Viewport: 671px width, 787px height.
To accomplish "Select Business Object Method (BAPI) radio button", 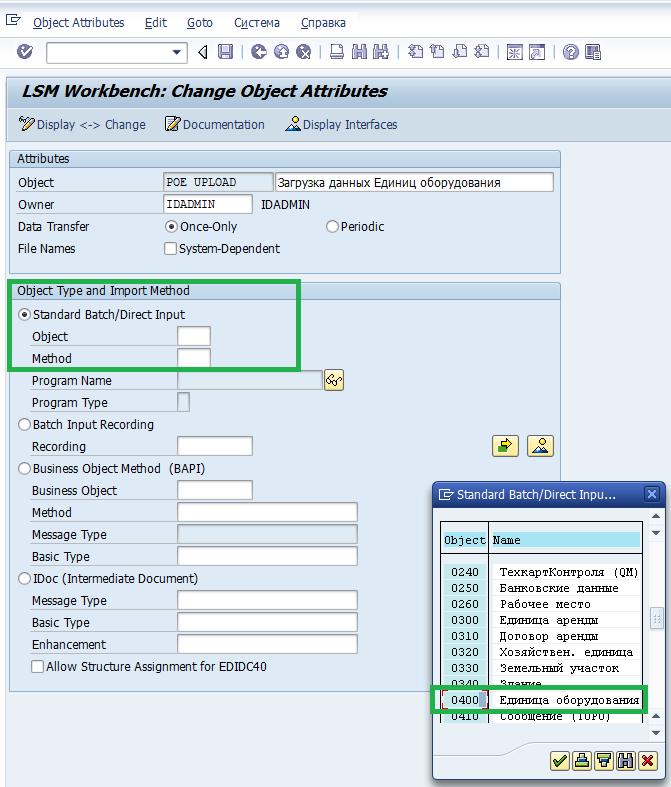I will (24, 469).
